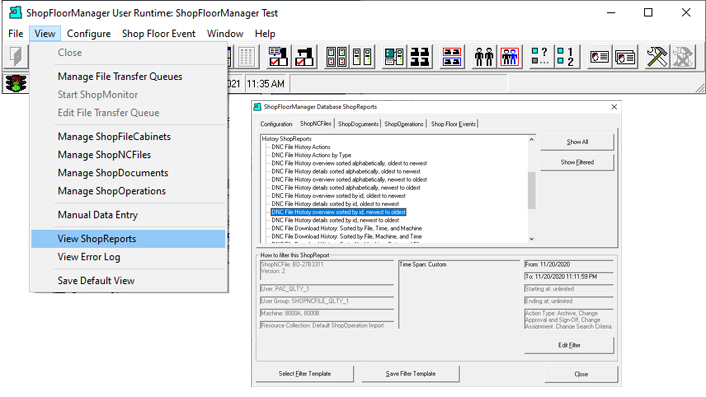
Task: Select DNC File History details sorted by id, newest to oldest
Action: click(x=335, y=220)
